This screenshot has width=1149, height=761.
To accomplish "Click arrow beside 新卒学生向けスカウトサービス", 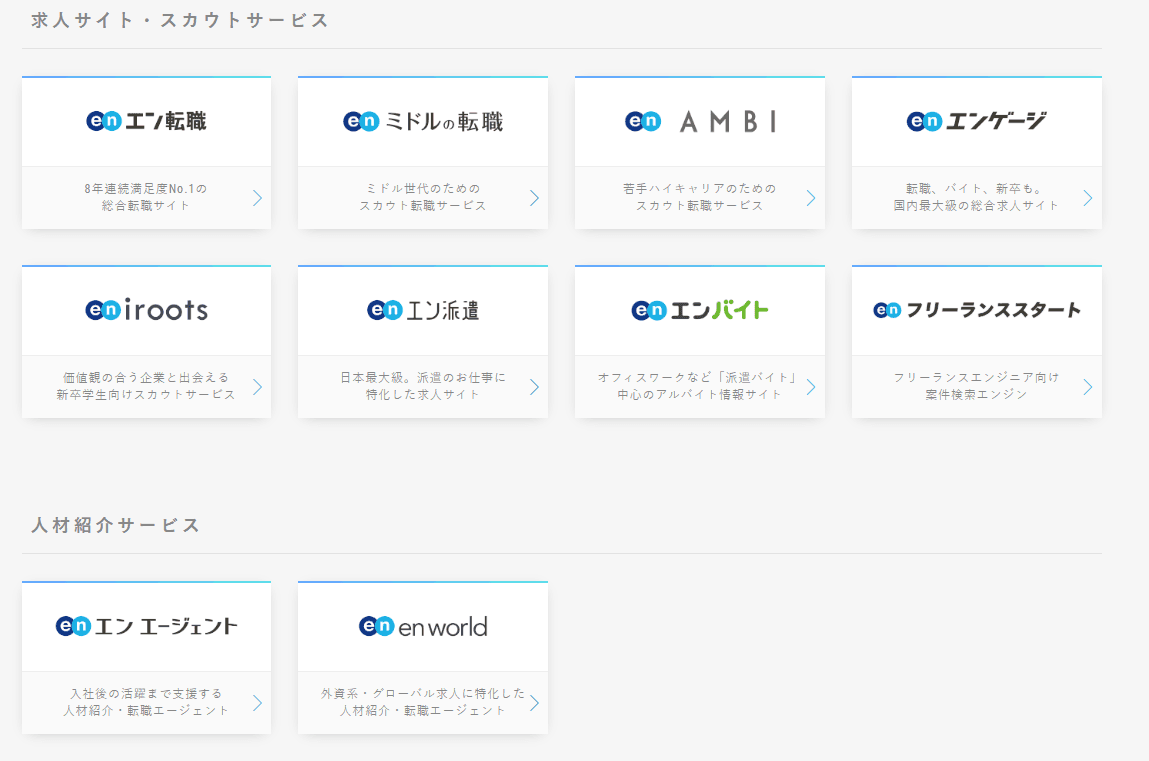I will (x=257, y=386).
